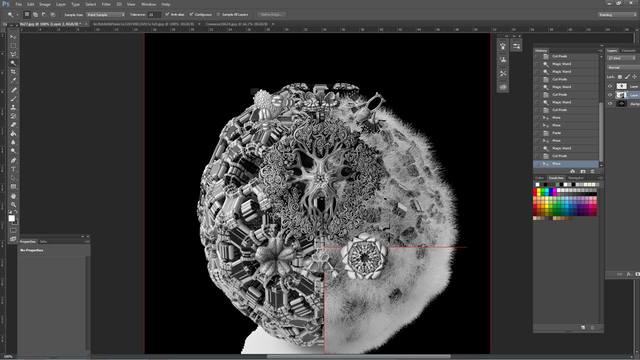The height and width of the screenshot is (360, 640).
Task: Select the highlighted Move history state
Action: pos(567,164)
